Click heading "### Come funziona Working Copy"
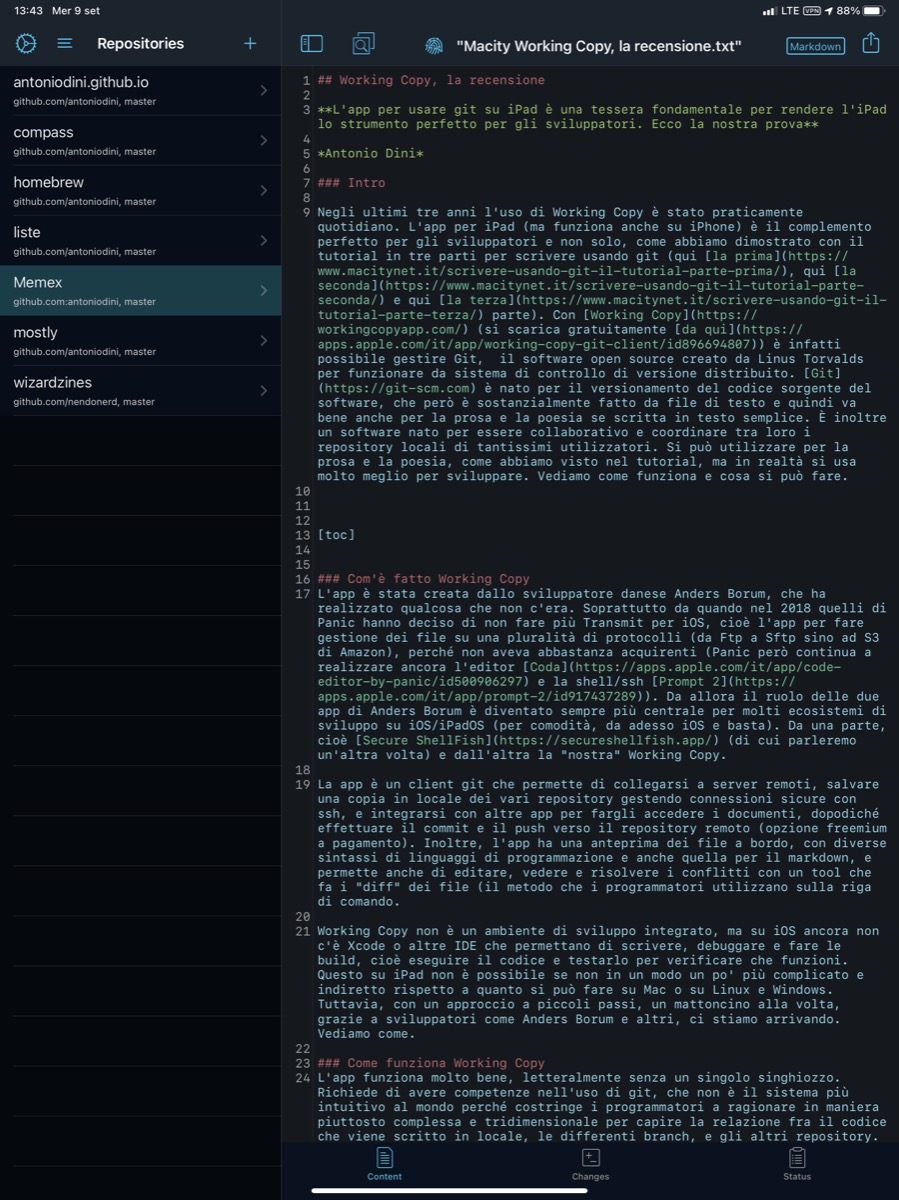 [431, 1063]
